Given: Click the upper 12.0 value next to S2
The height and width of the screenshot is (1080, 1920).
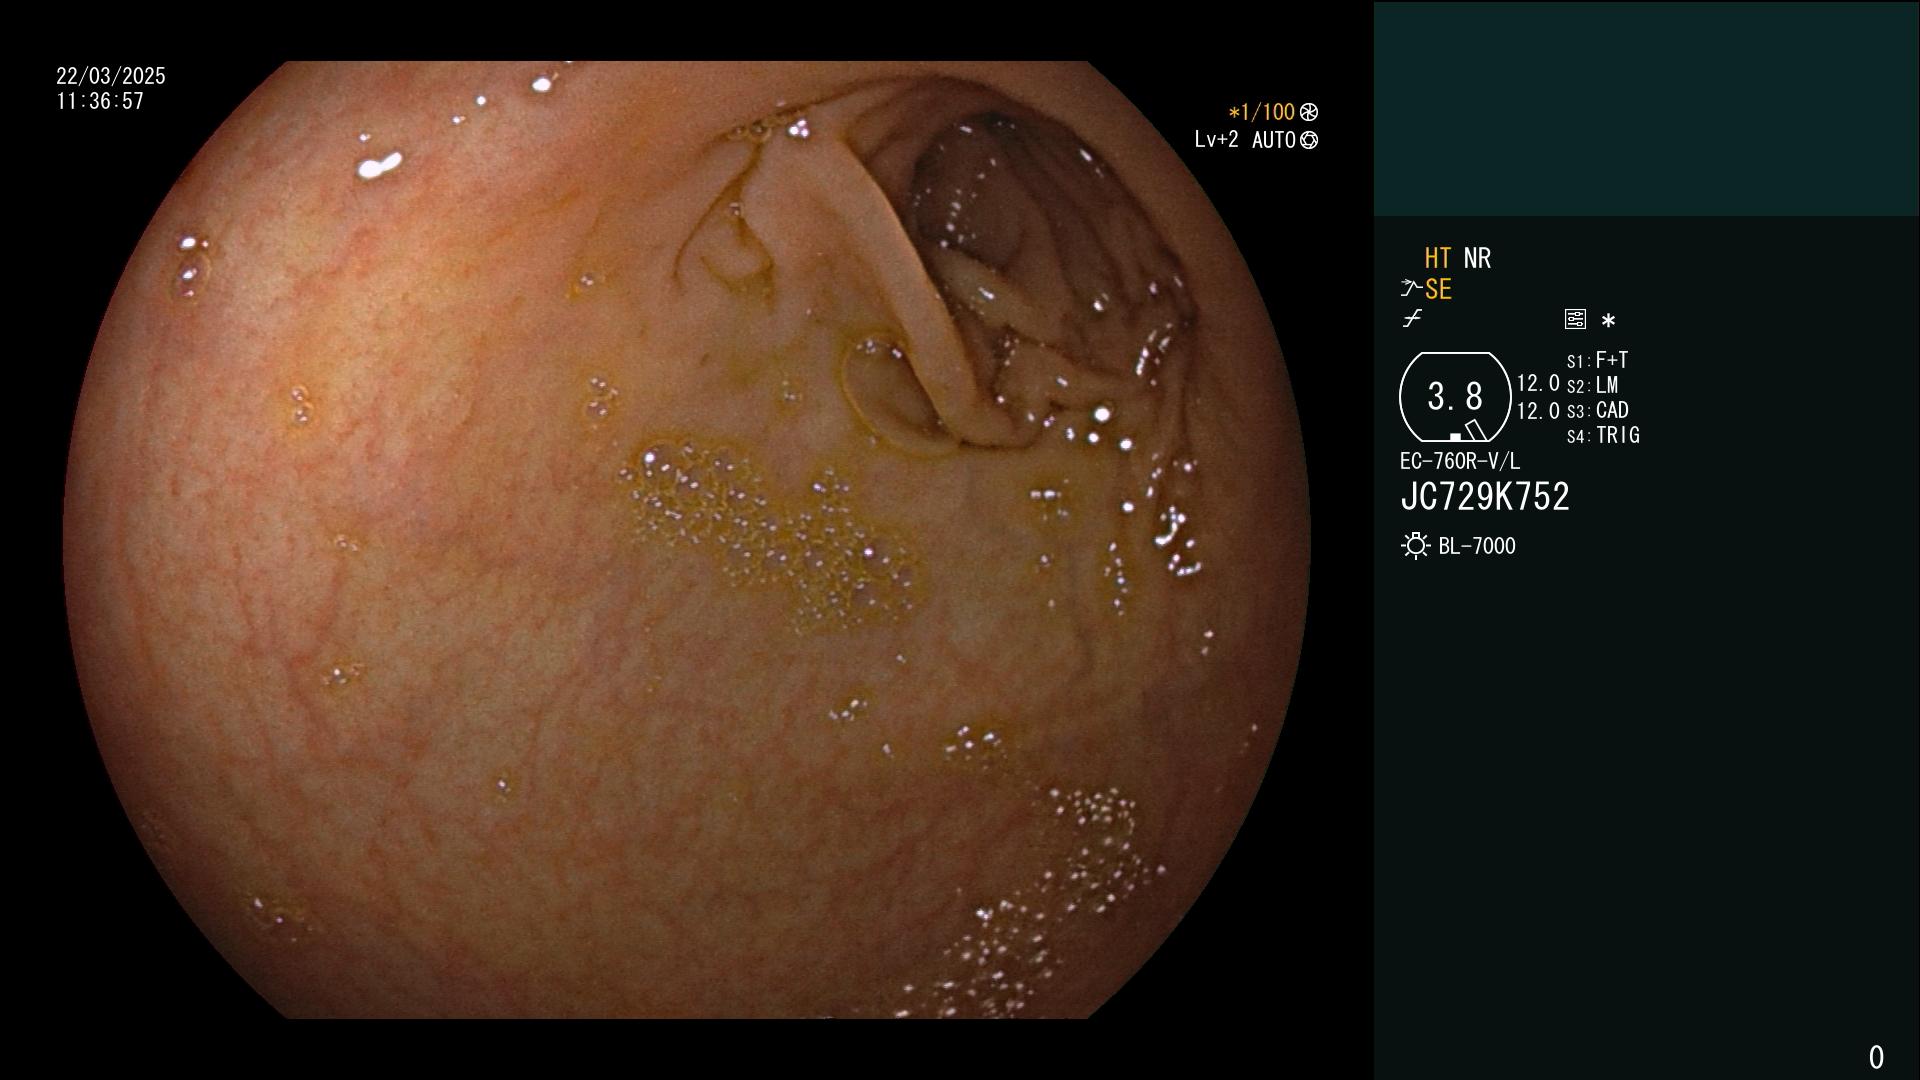Looking at the screenshot, I should [1538, 384].
